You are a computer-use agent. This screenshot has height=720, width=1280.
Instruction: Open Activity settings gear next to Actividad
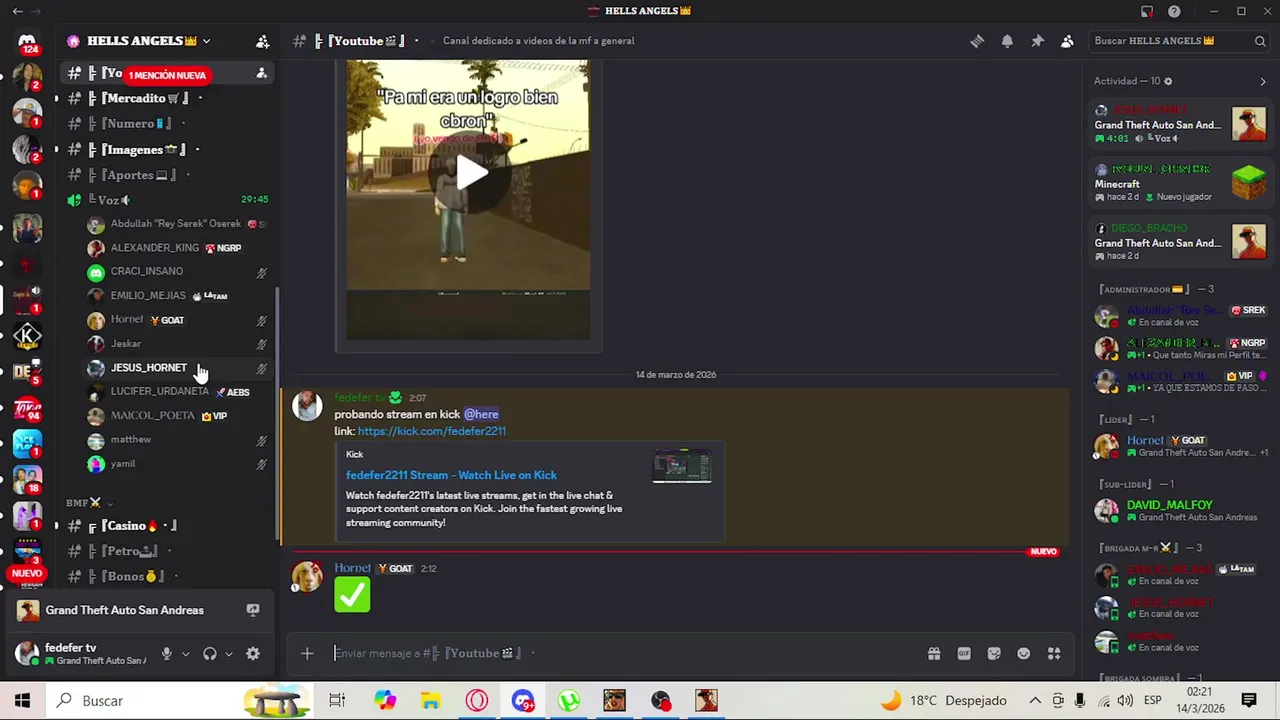pyautogui.click(x=1168, y=81)
